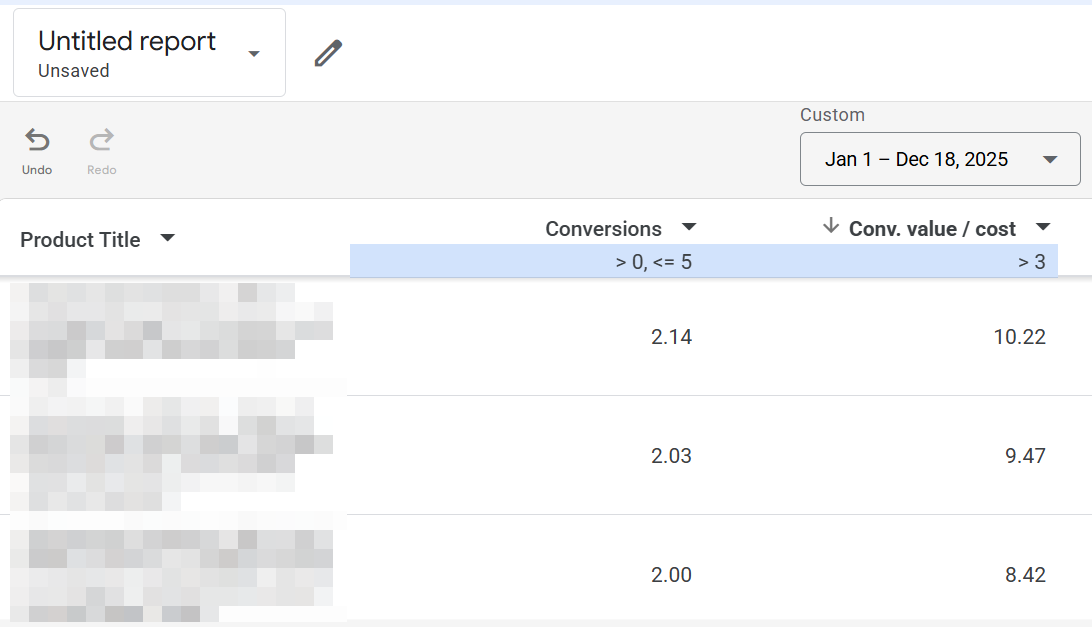Click the pencil edit report name icon
Viewport: 1092px width, 627px height.
coord(328,53)
